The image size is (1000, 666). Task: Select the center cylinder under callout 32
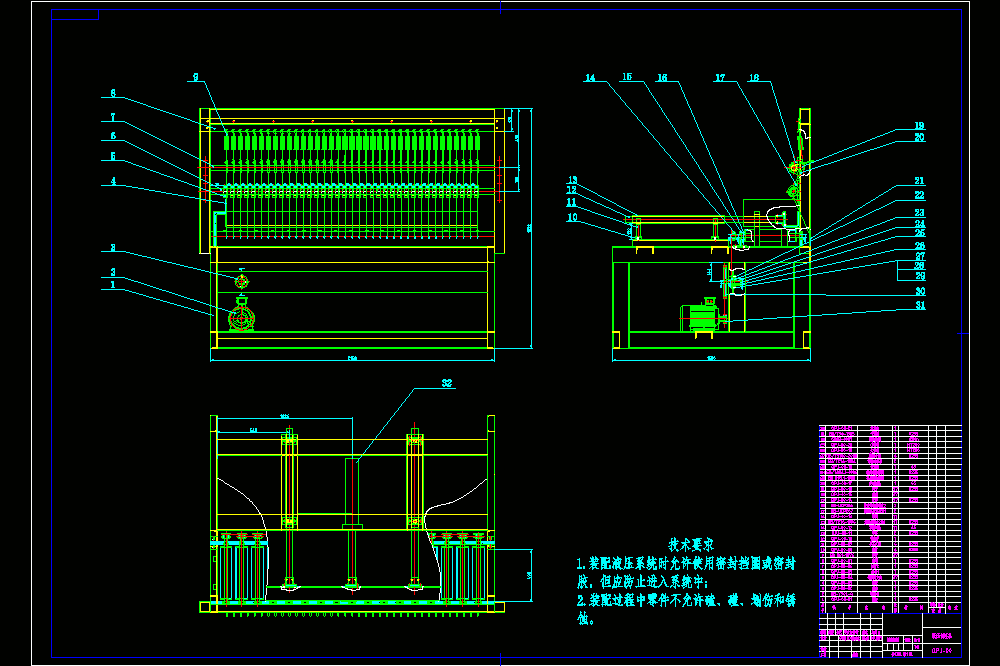coord(352,492)
